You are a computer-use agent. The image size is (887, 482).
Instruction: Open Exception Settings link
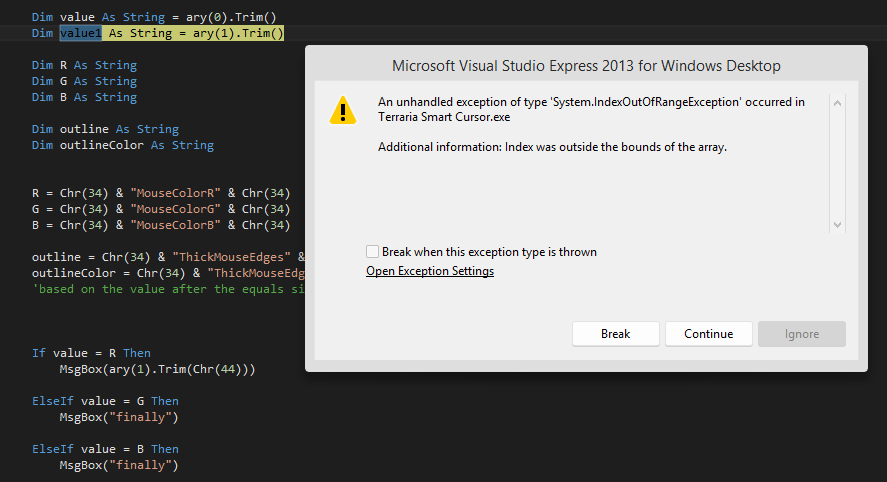[x=430, y=271]
